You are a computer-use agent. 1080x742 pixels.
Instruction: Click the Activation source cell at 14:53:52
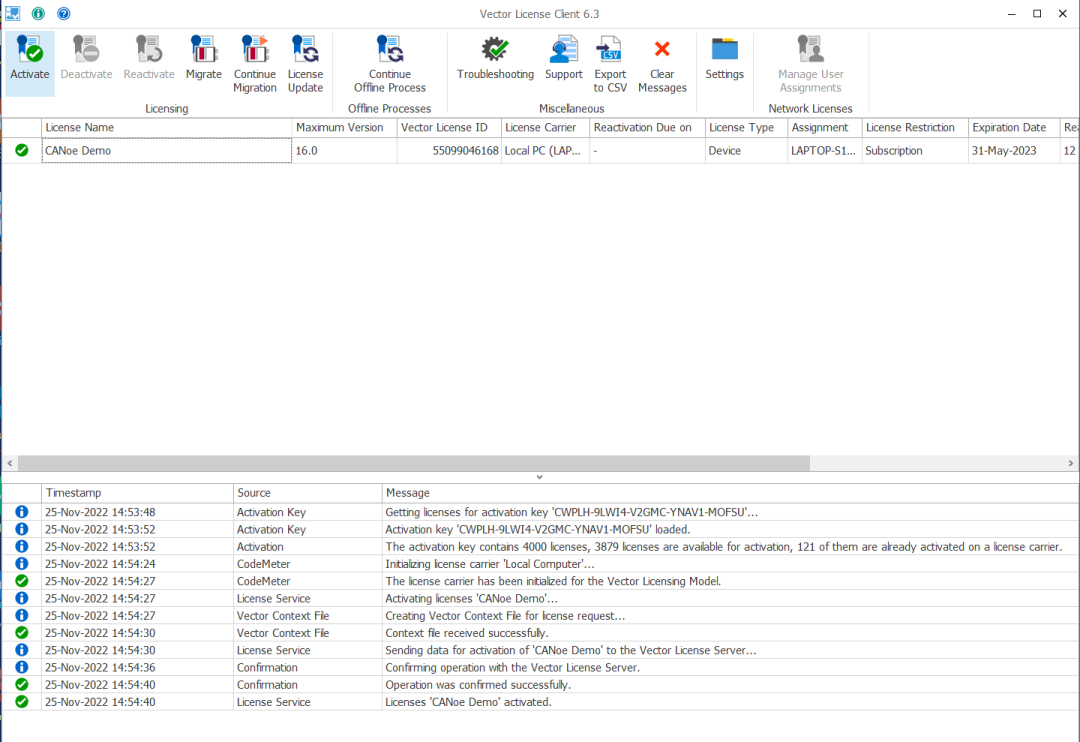tap(308, 546)
